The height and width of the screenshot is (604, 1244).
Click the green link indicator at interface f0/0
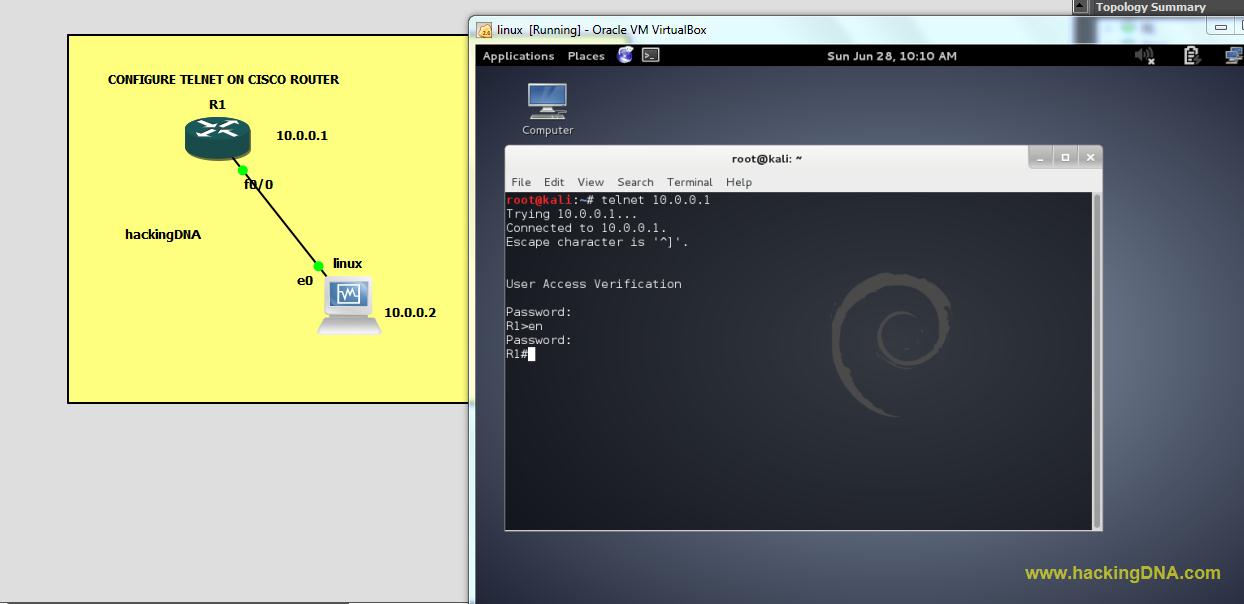point(240,171)
